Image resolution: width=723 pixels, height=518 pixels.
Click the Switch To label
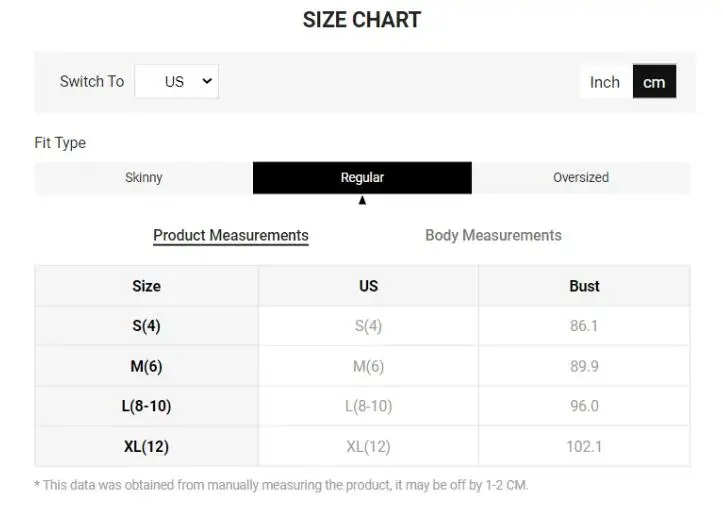click(x=92, y=82)
